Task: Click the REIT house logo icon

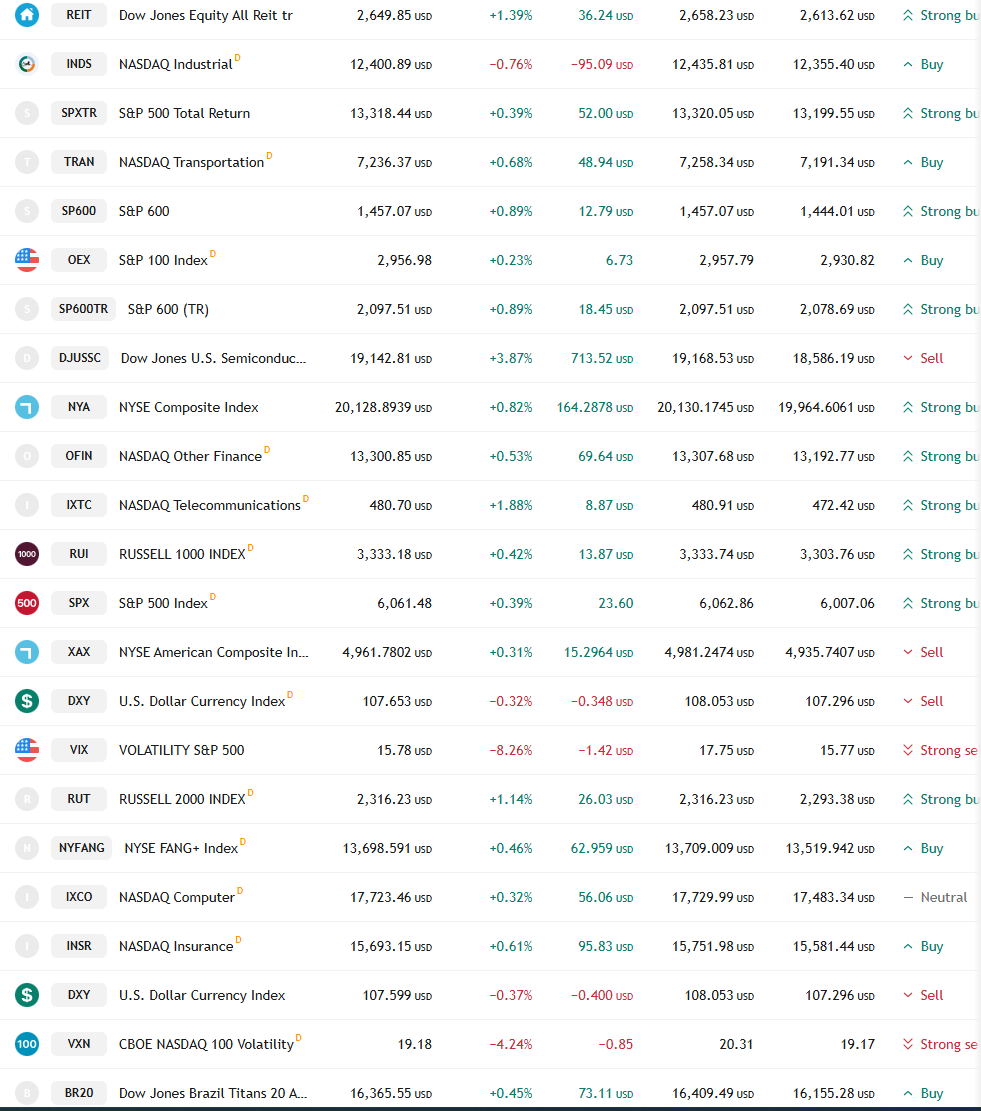Action: click(27, 15)
